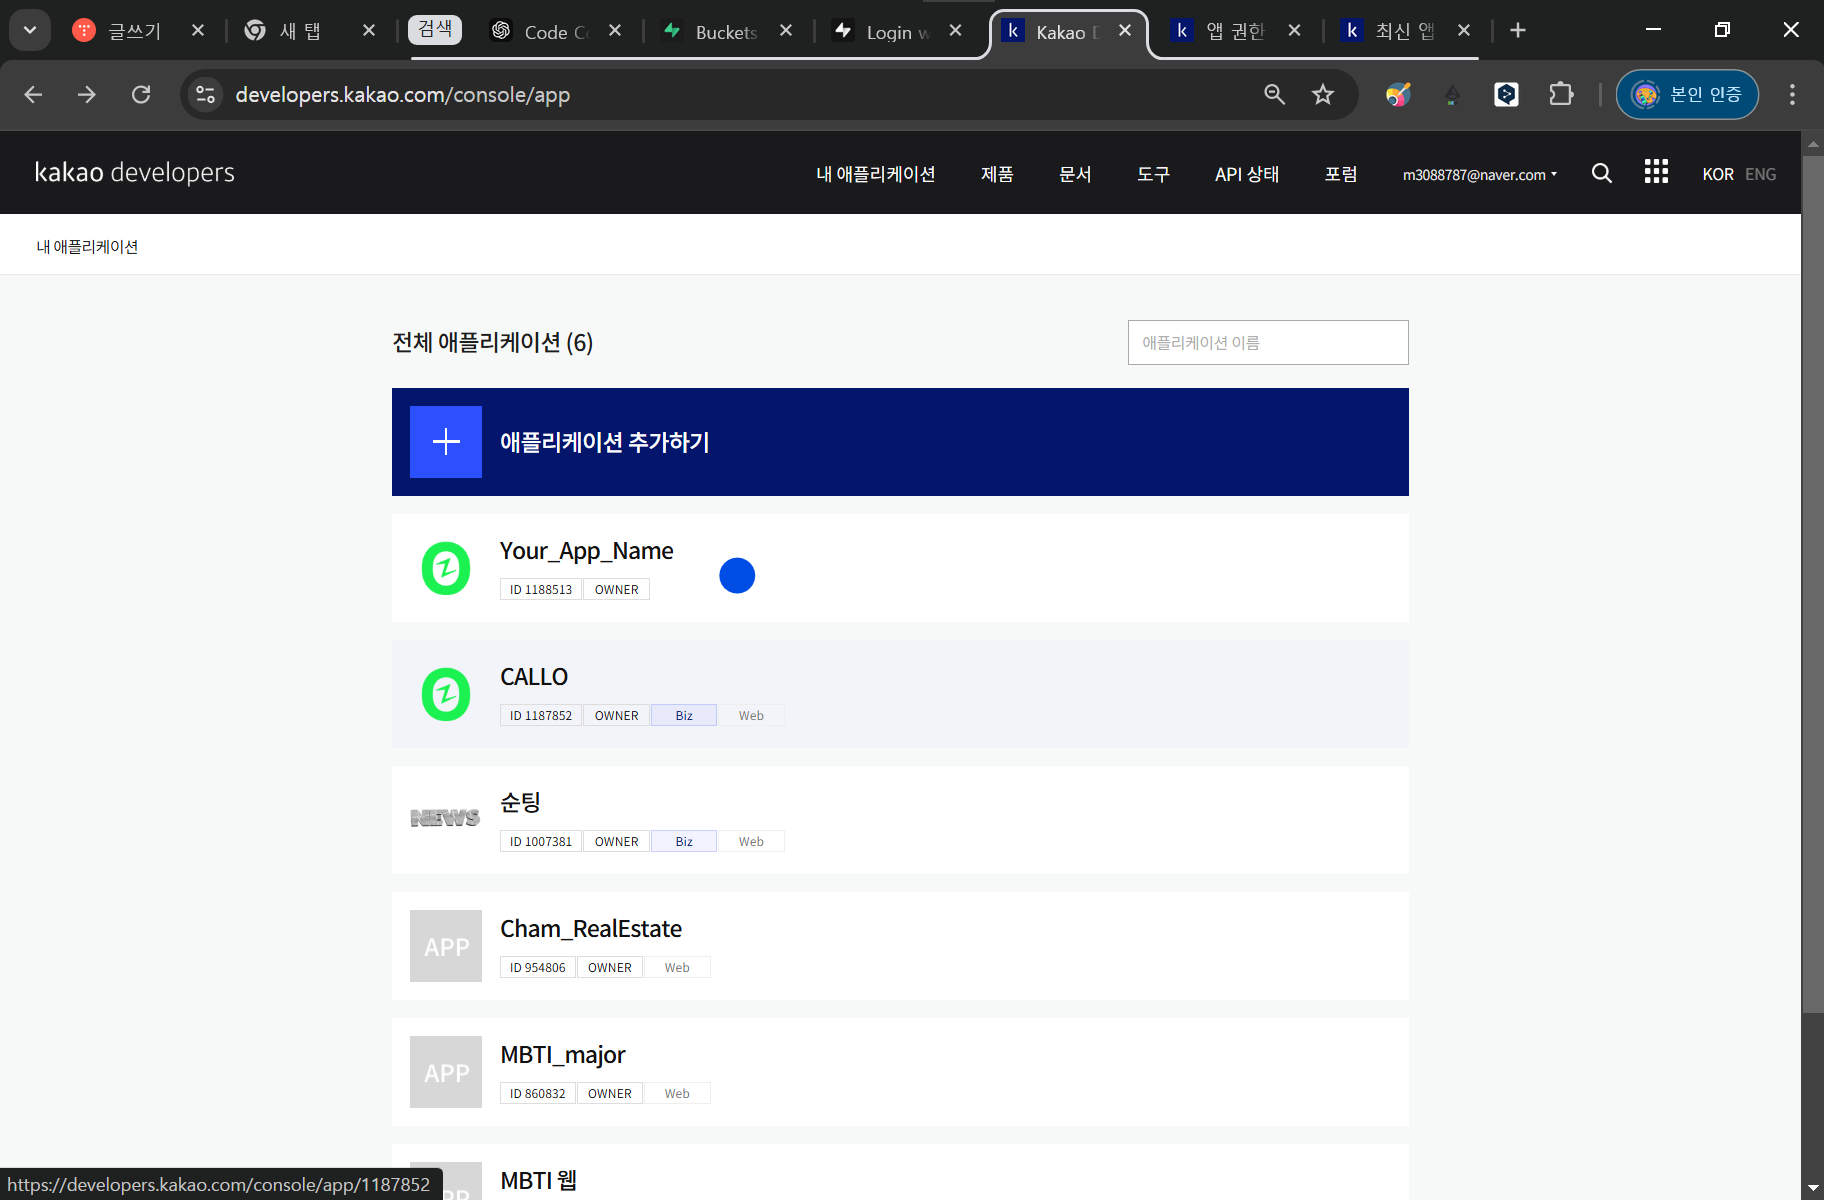Open the Your_App_Name application
The width and height of the screenshot is (1824, 1200).
(x=900, y=568)
